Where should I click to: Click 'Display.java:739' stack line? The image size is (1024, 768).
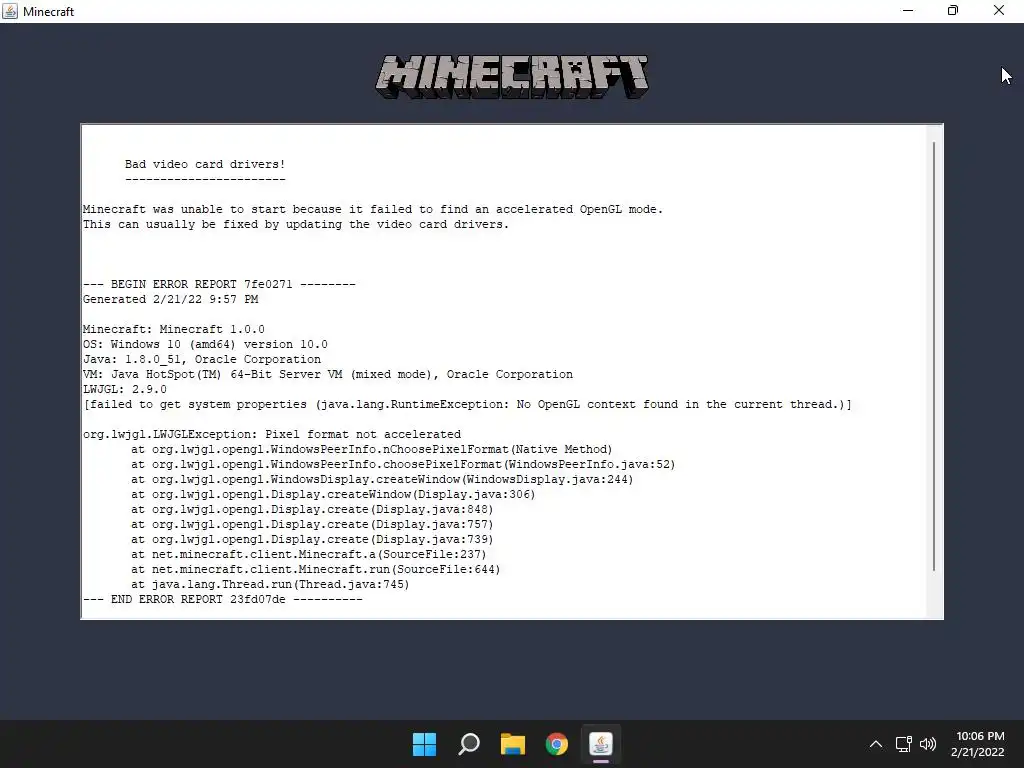tap(312, 539)
